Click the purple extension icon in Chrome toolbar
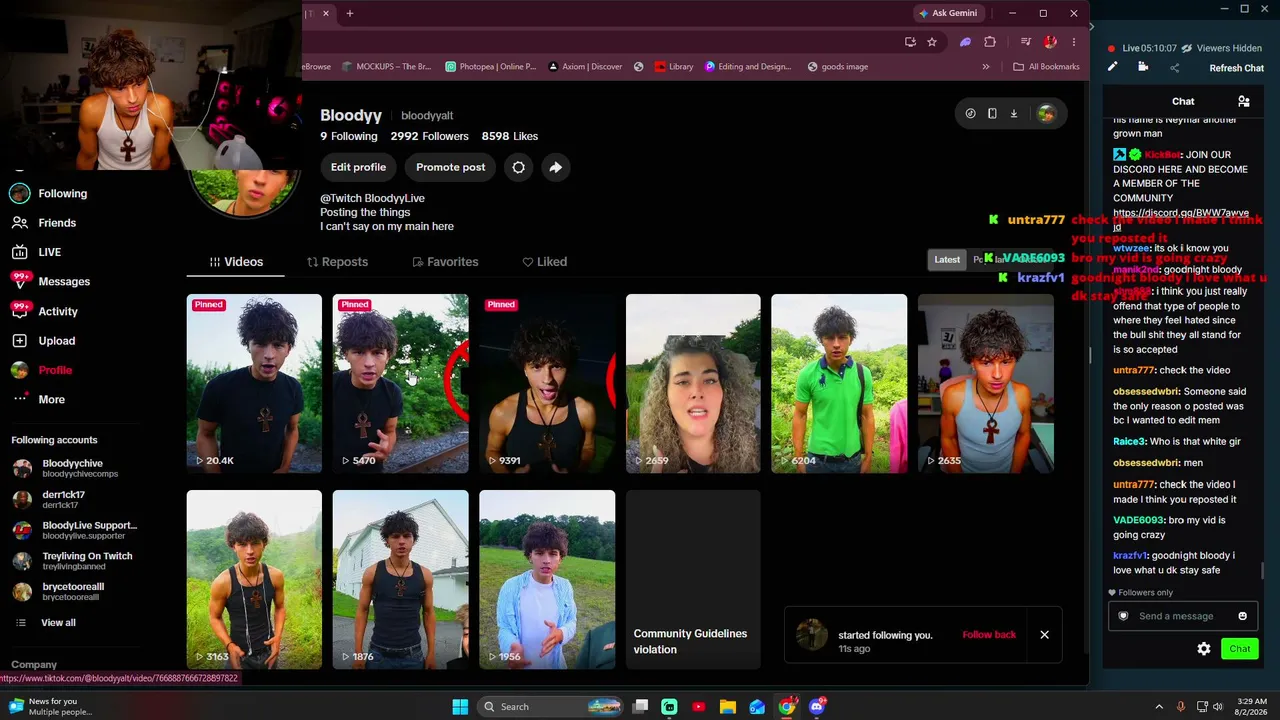The image size is (1280, 720). click(965, 42)
